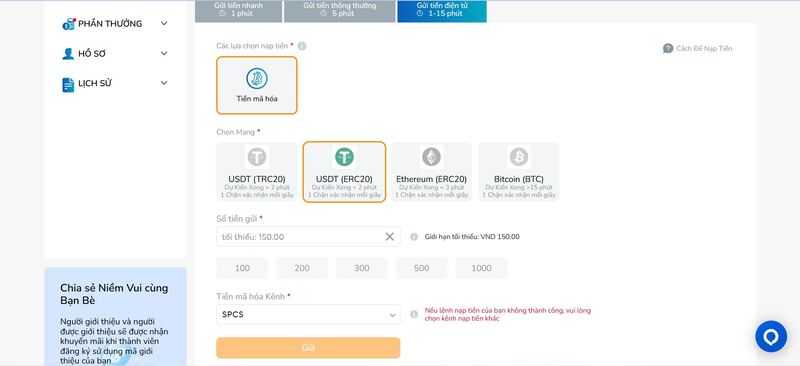Submit deposit with Gửi button
This screenshot has height=366, width=800.
308,348
